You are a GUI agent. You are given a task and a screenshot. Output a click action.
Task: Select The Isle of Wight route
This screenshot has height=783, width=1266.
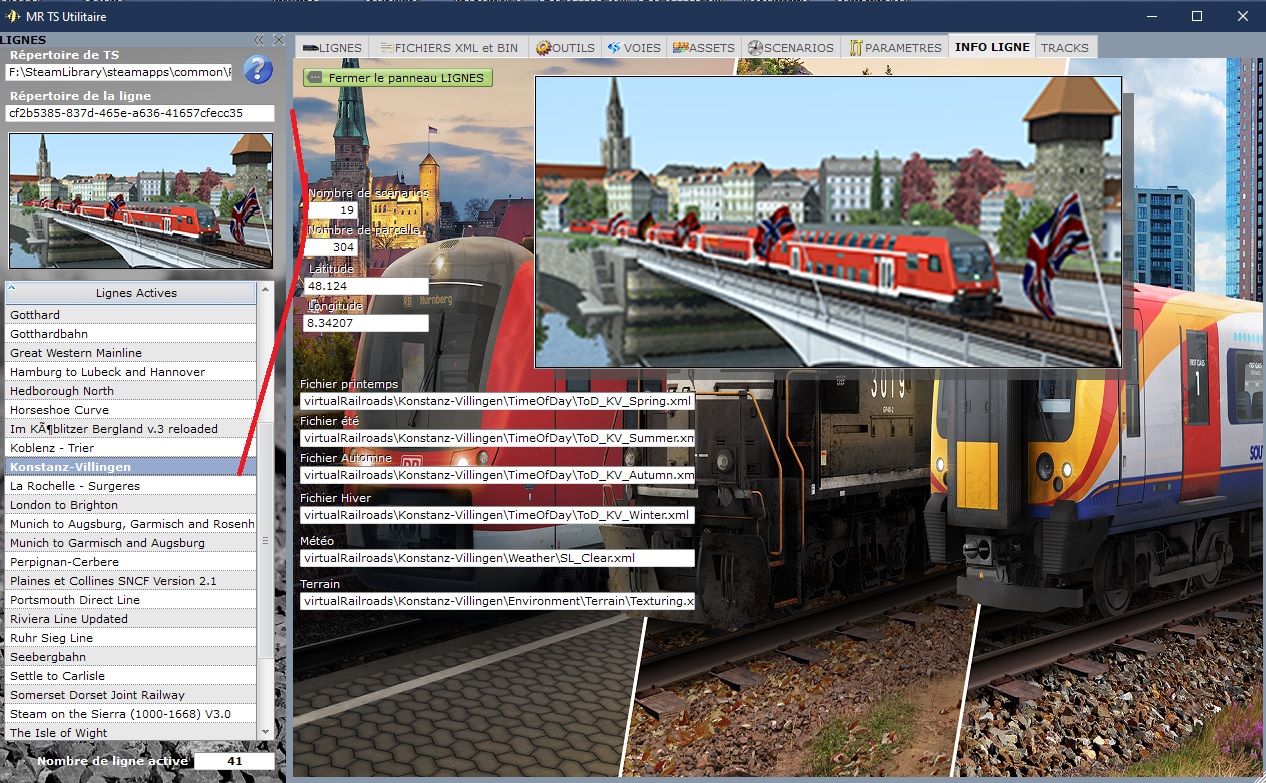(x=130, y=733)
